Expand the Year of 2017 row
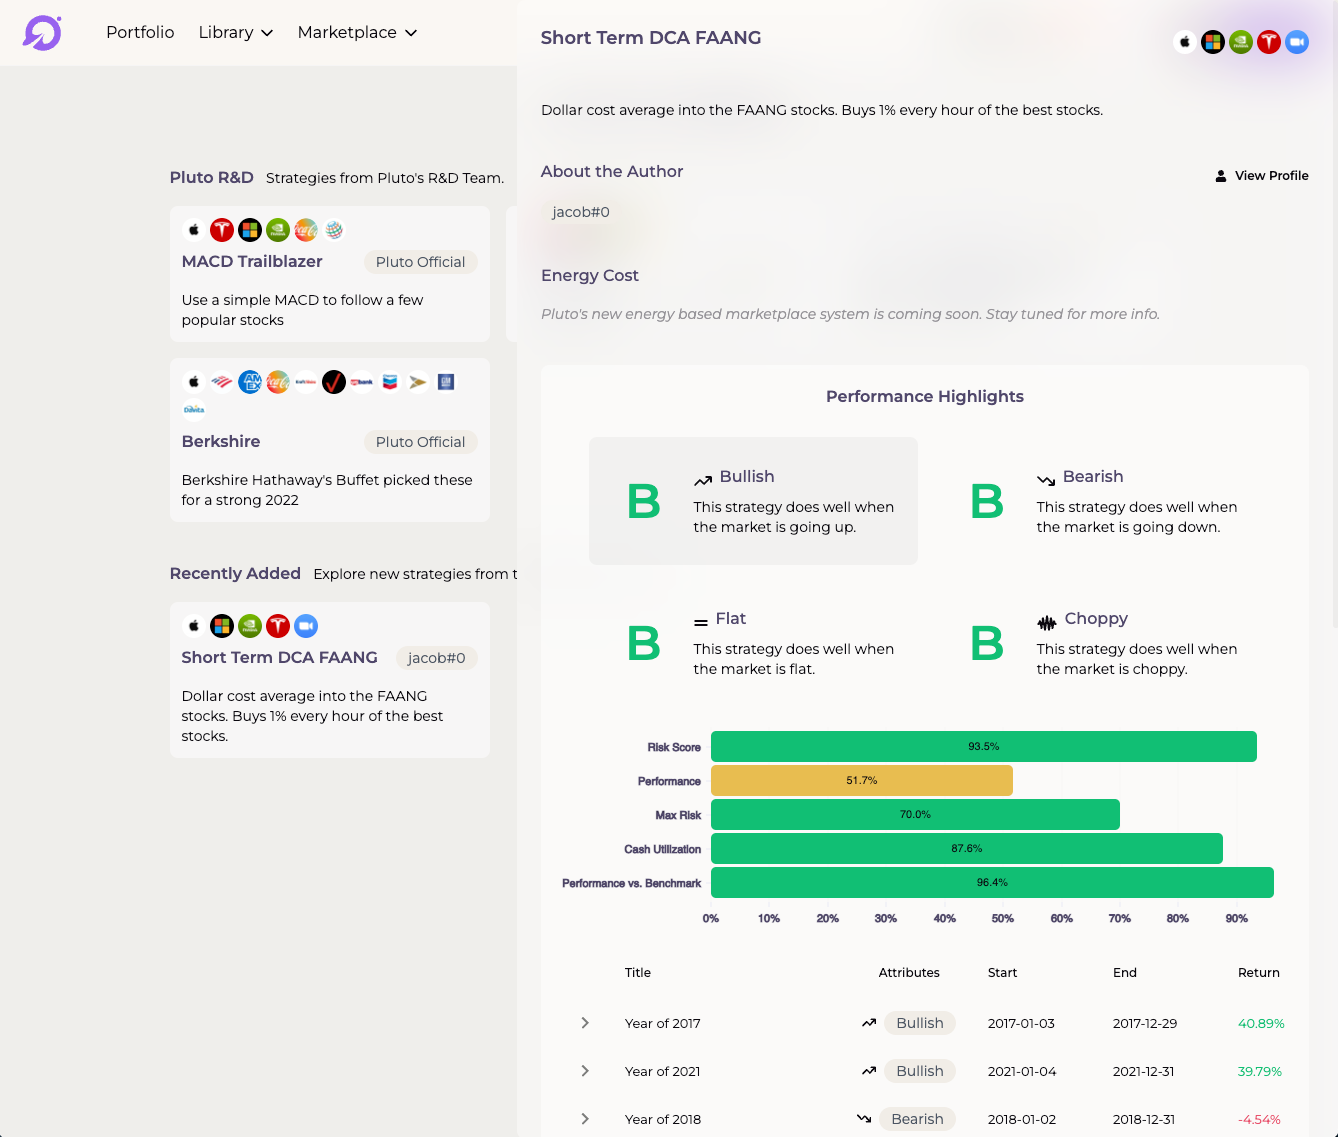1338x1137 pixels. tap(585, 1023)
